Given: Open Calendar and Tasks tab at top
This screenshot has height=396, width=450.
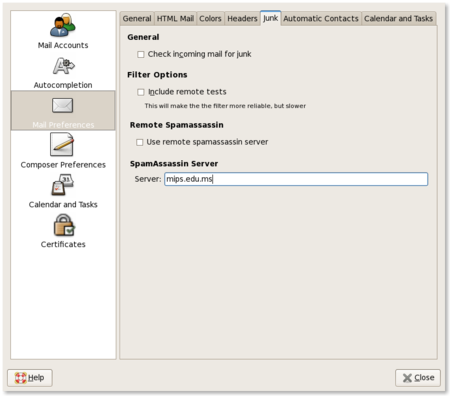Looking at the screenshot, I should point(399,19).
